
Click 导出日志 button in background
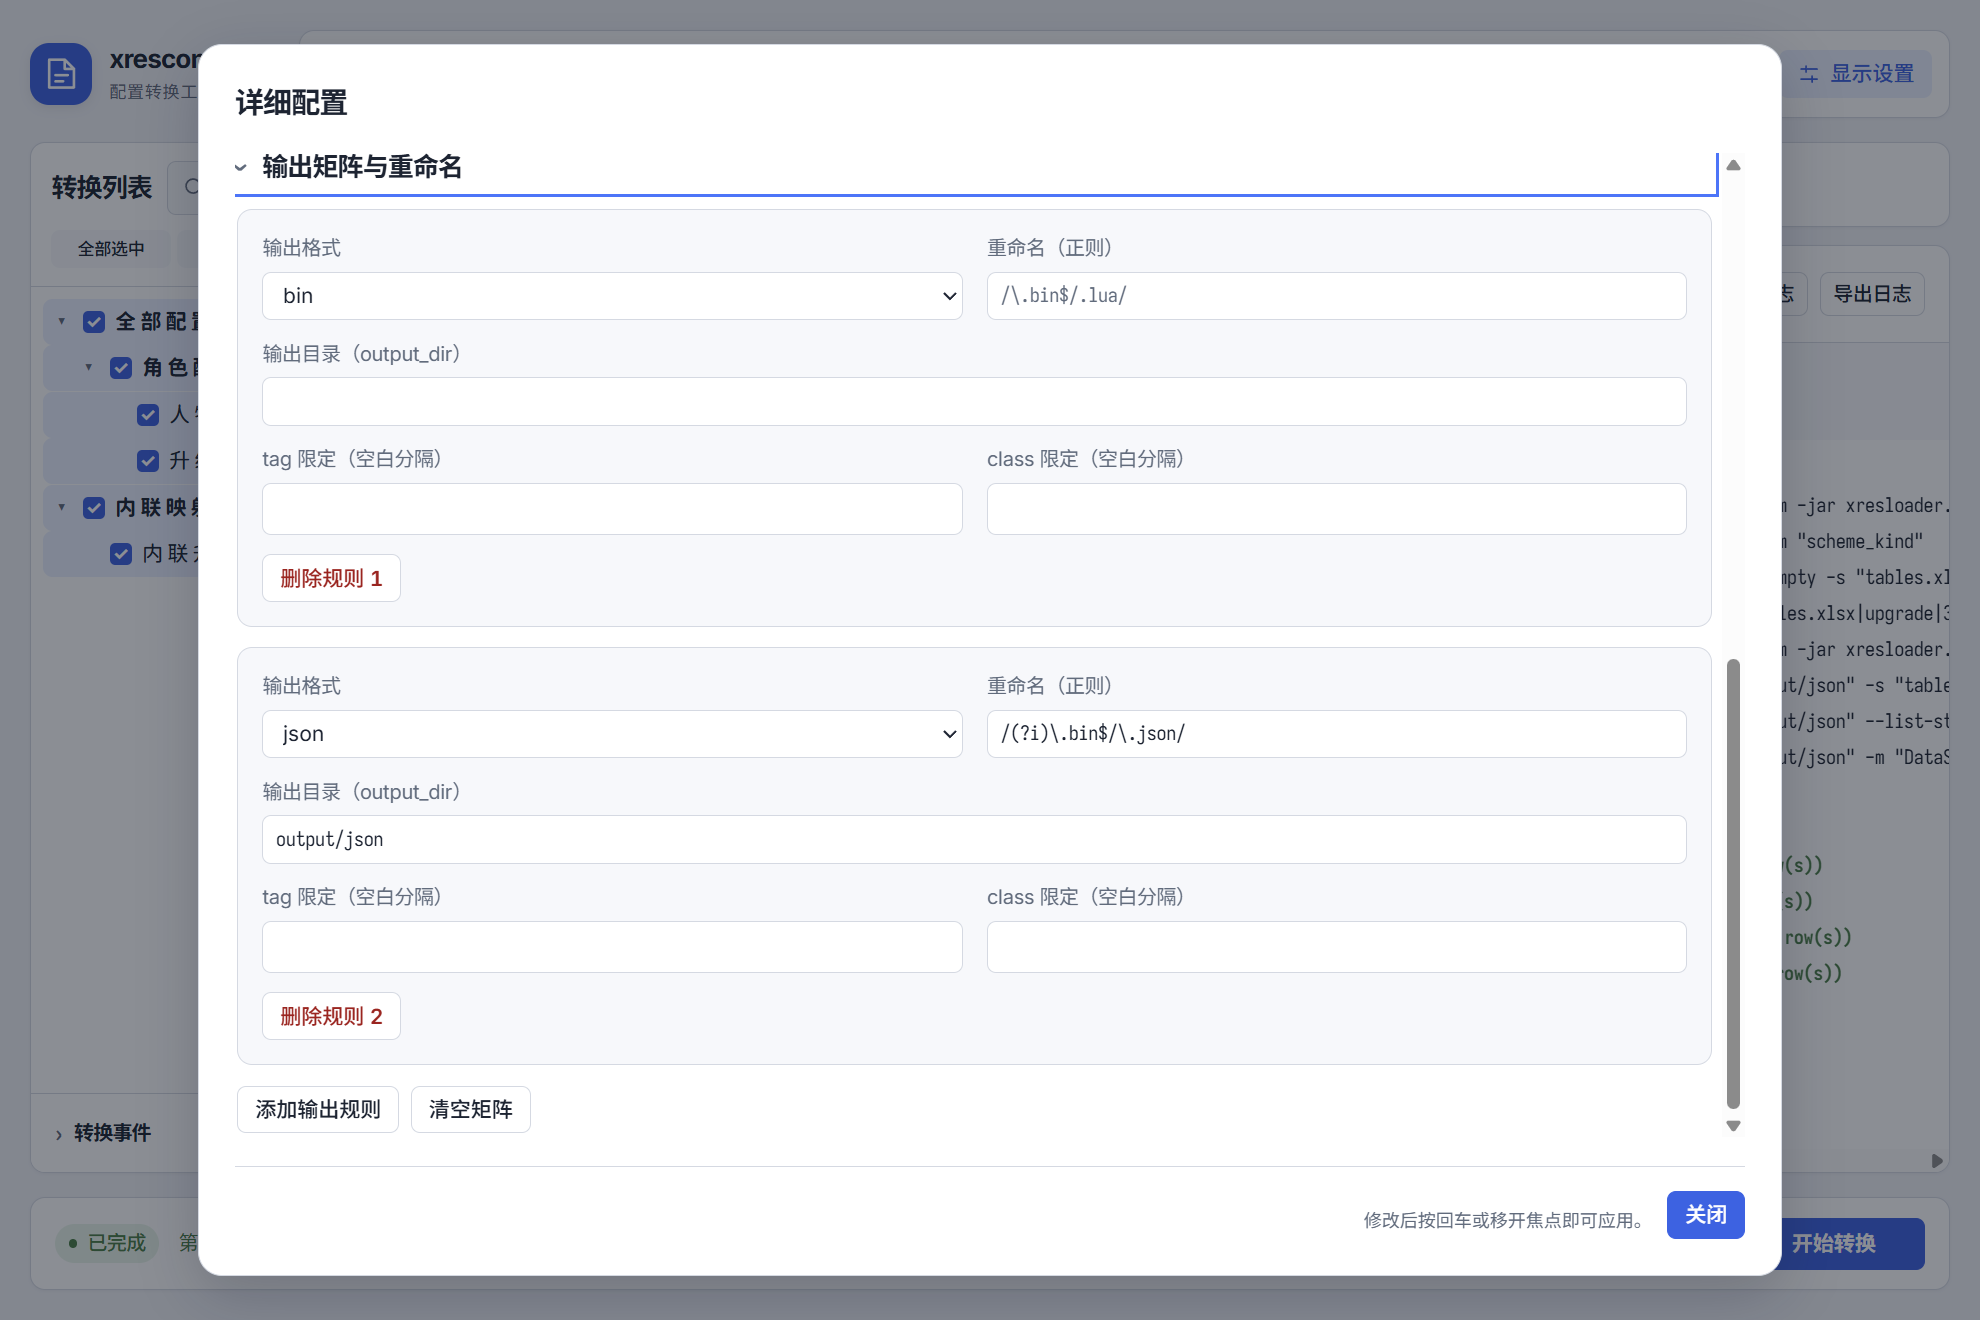1872,294
